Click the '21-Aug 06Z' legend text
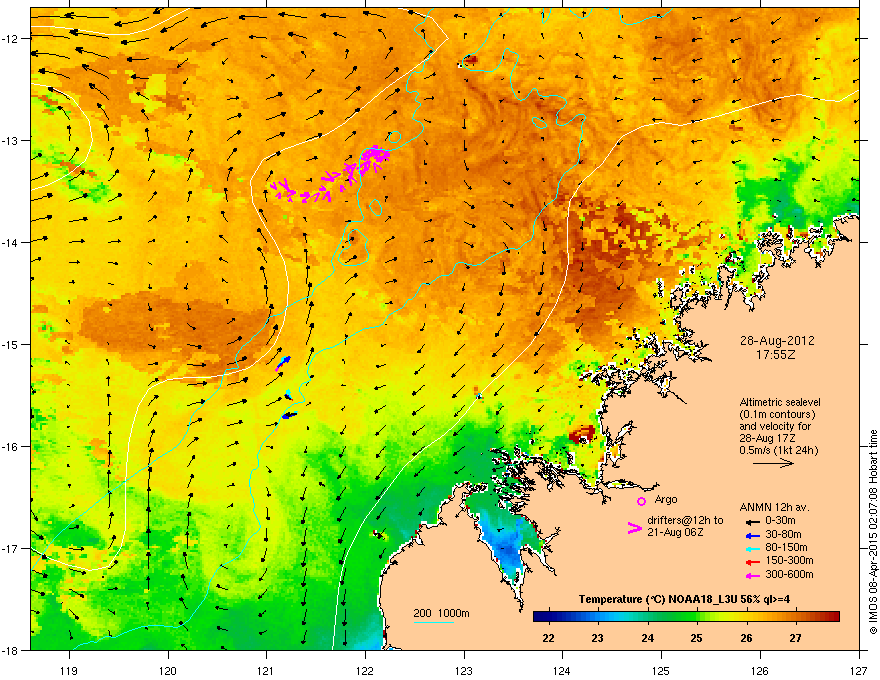The width and height of the screenshot is (880, 680). tap(675, 532)
